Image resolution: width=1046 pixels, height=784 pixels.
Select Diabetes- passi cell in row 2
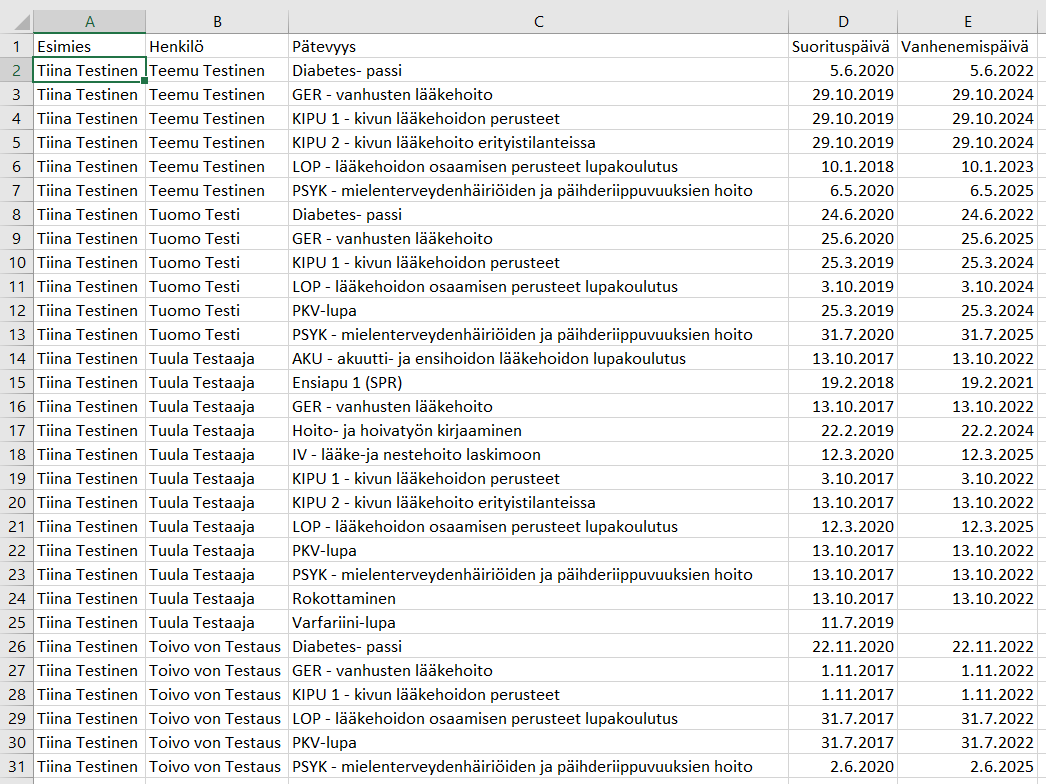(538, 70)
